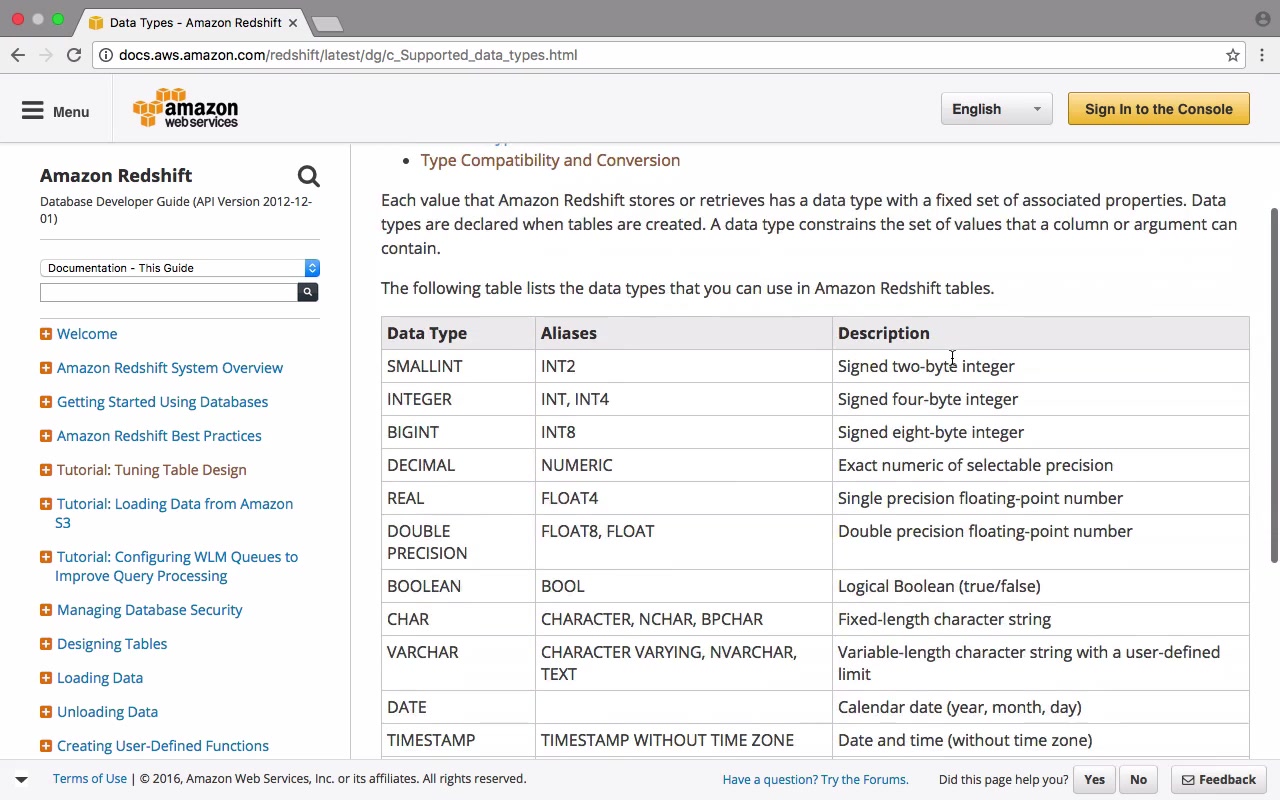Open Type Compatibility and Conversion link
This screenshot has height=800, width=1280.
click(550, 160)
